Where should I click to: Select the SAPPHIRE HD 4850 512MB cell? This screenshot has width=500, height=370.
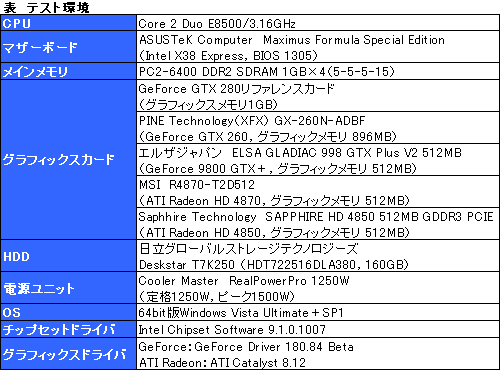[318, 224]
